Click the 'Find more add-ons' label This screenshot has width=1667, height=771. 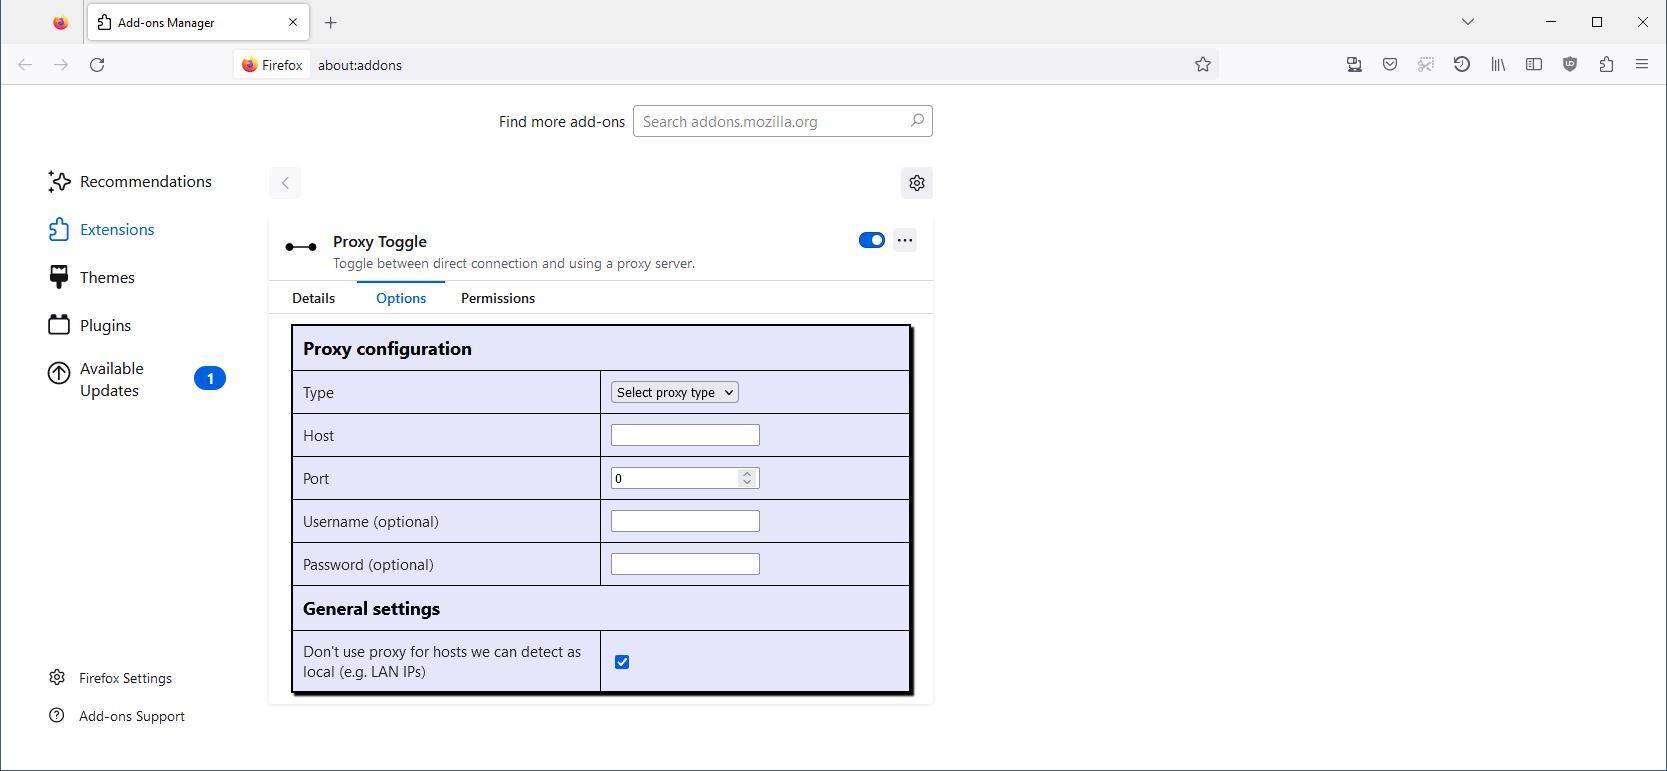coord(562,122)
